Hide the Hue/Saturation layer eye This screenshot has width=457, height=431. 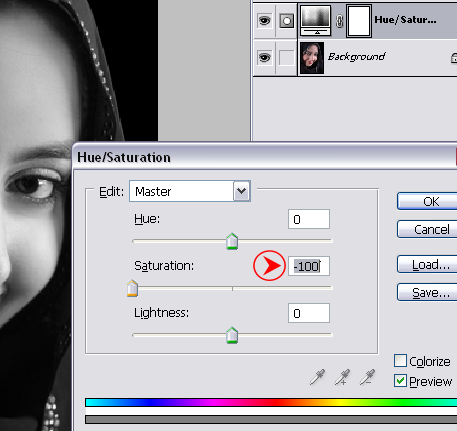pos(264,21)
